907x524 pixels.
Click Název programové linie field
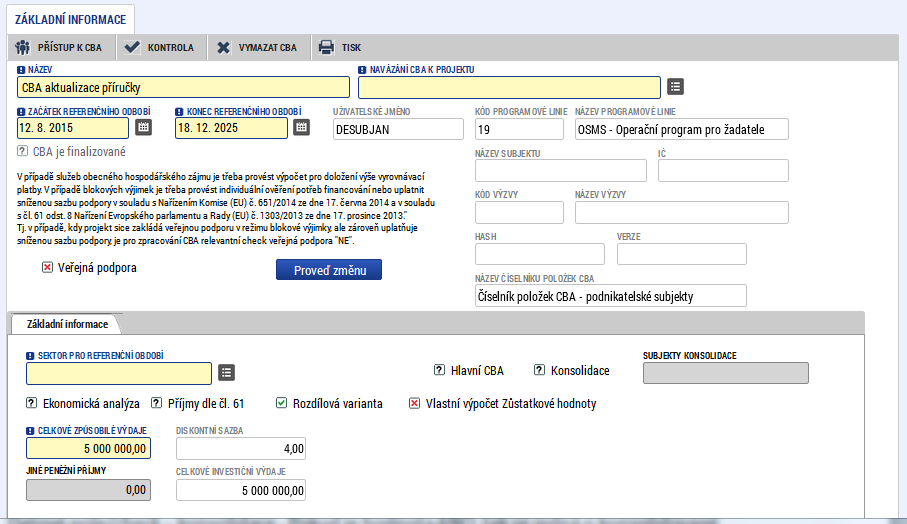click(x=681, y=129)
